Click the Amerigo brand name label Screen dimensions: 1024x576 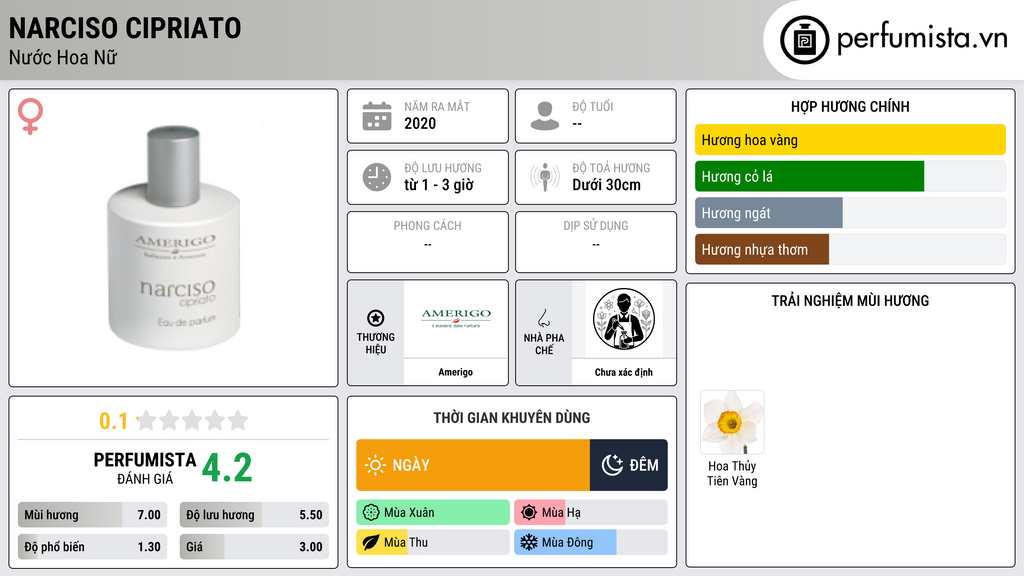(455, 372)
